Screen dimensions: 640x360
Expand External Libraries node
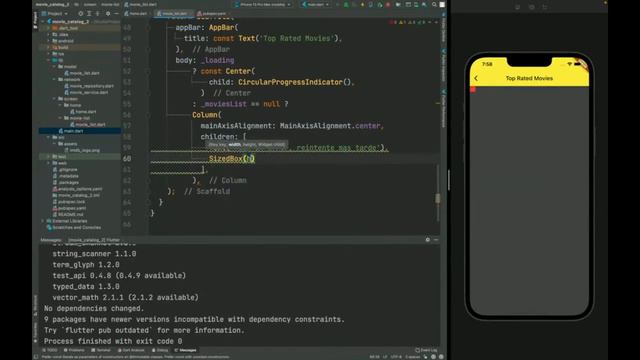pos(43,221)
